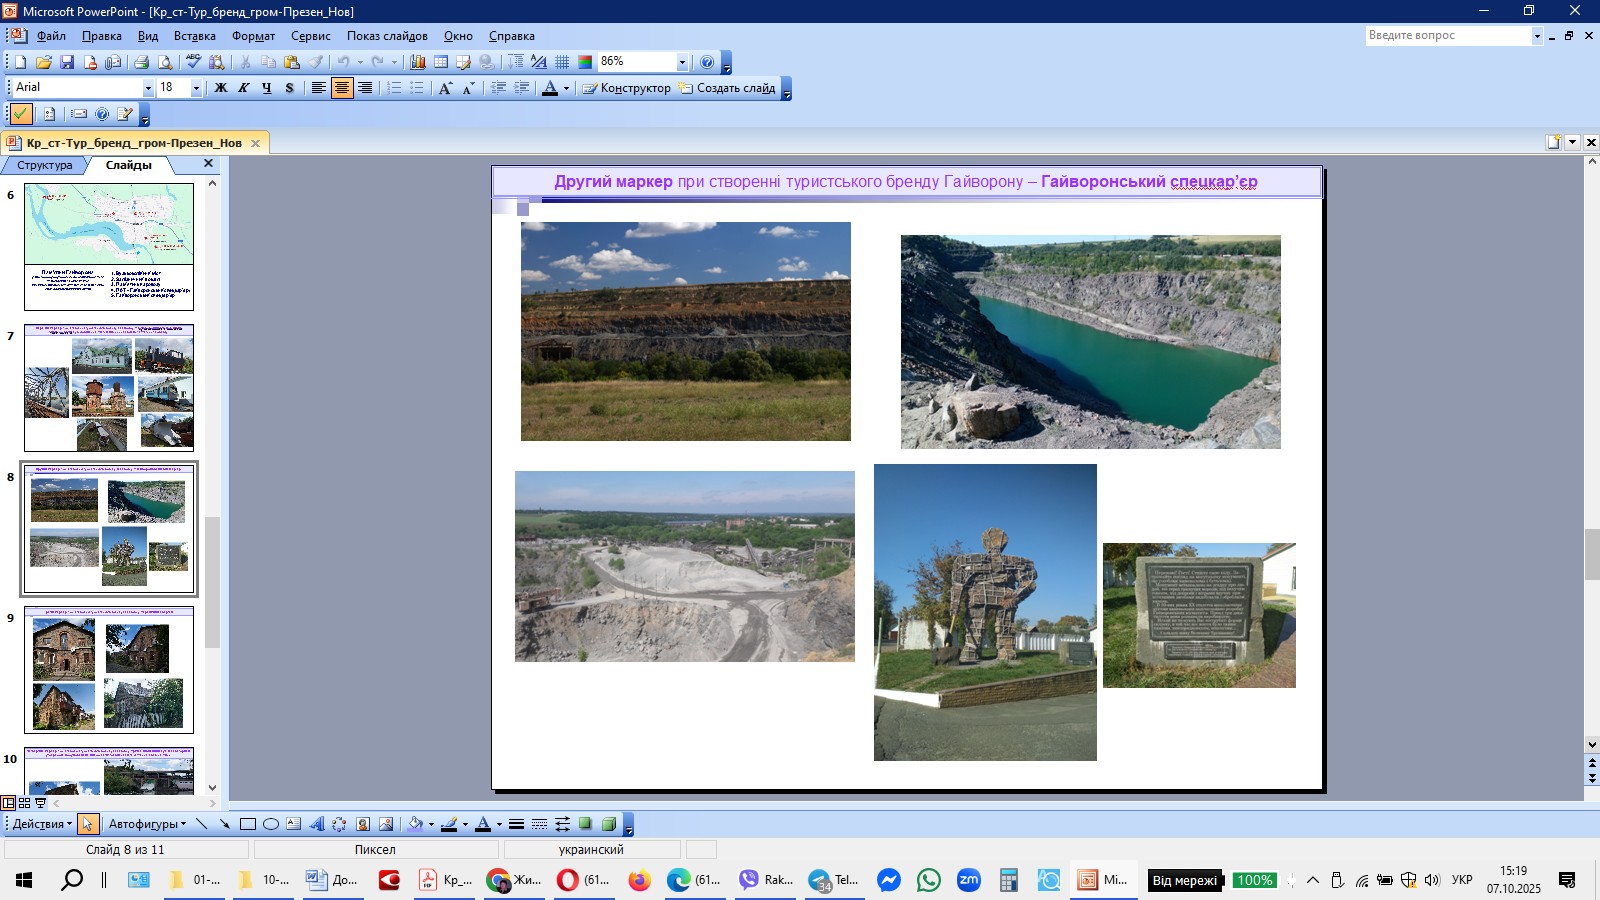The image size is (1600, 900).
Task: Click the Конструктор button
Action: point(627,88)
